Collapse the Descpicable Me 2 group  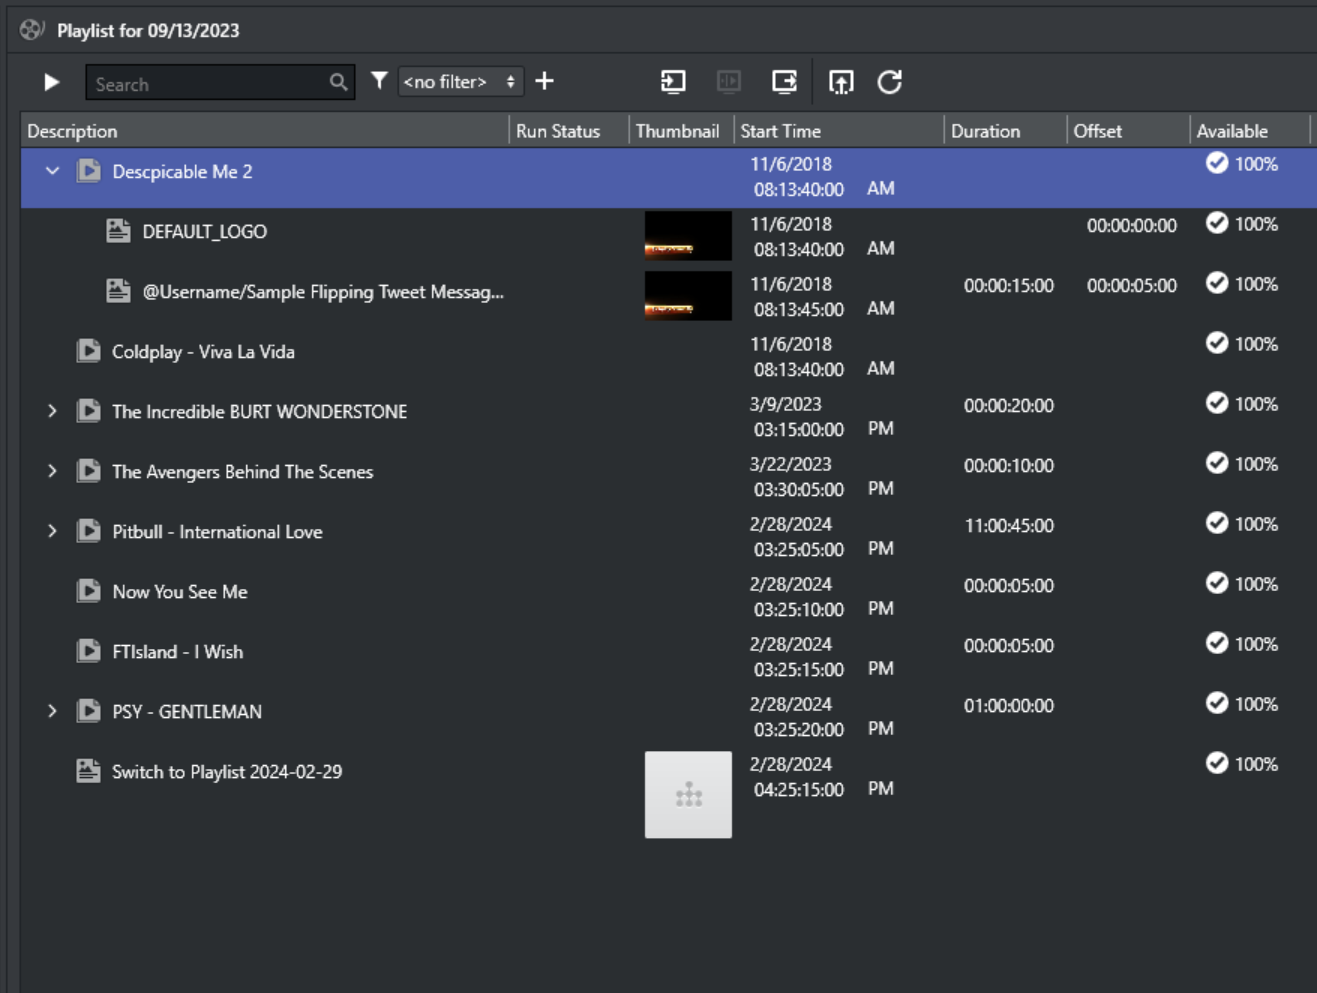click(x=52, y=171)
